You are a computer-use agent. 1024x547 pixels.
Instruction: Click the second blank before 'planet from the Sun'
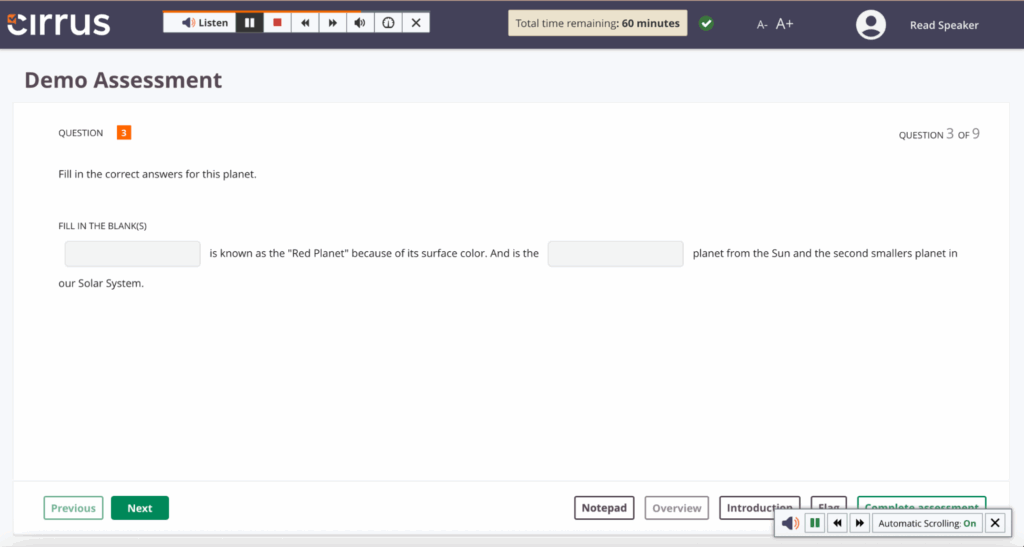[615, 254]
